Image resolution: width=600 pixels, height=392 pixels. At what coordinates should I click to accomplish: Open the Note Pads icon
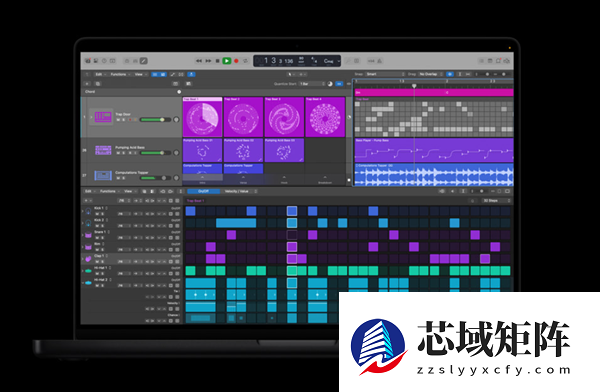tap(490, 61)
